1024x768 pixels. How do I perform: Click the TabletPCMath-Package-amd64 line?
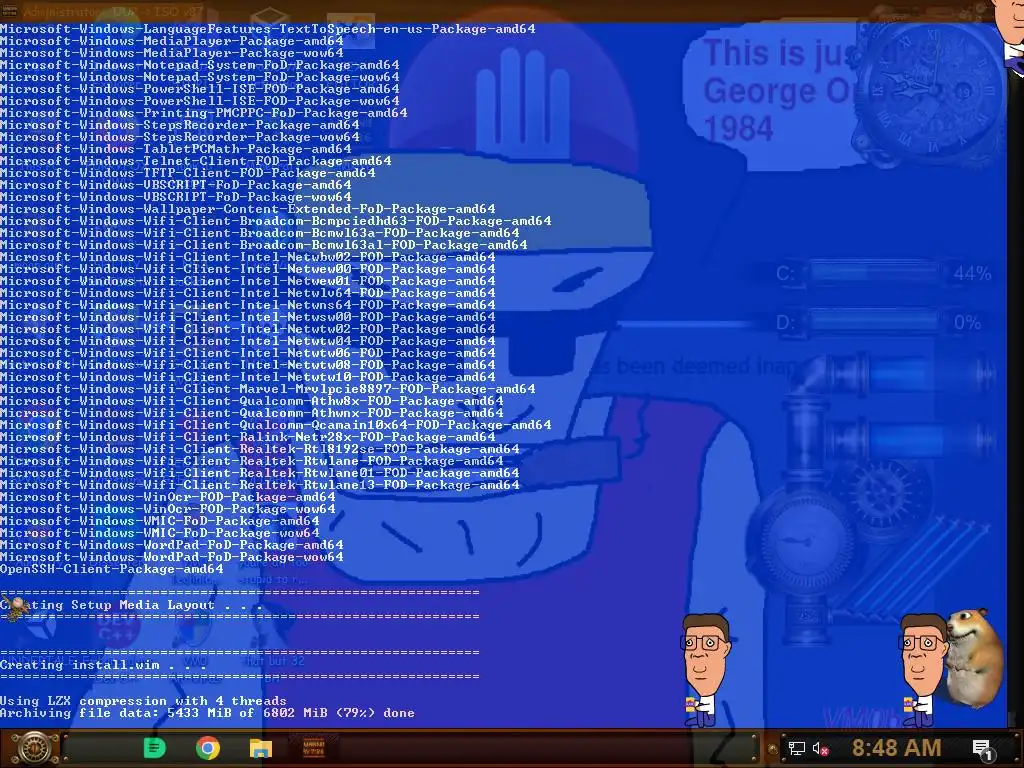(176, 149)
